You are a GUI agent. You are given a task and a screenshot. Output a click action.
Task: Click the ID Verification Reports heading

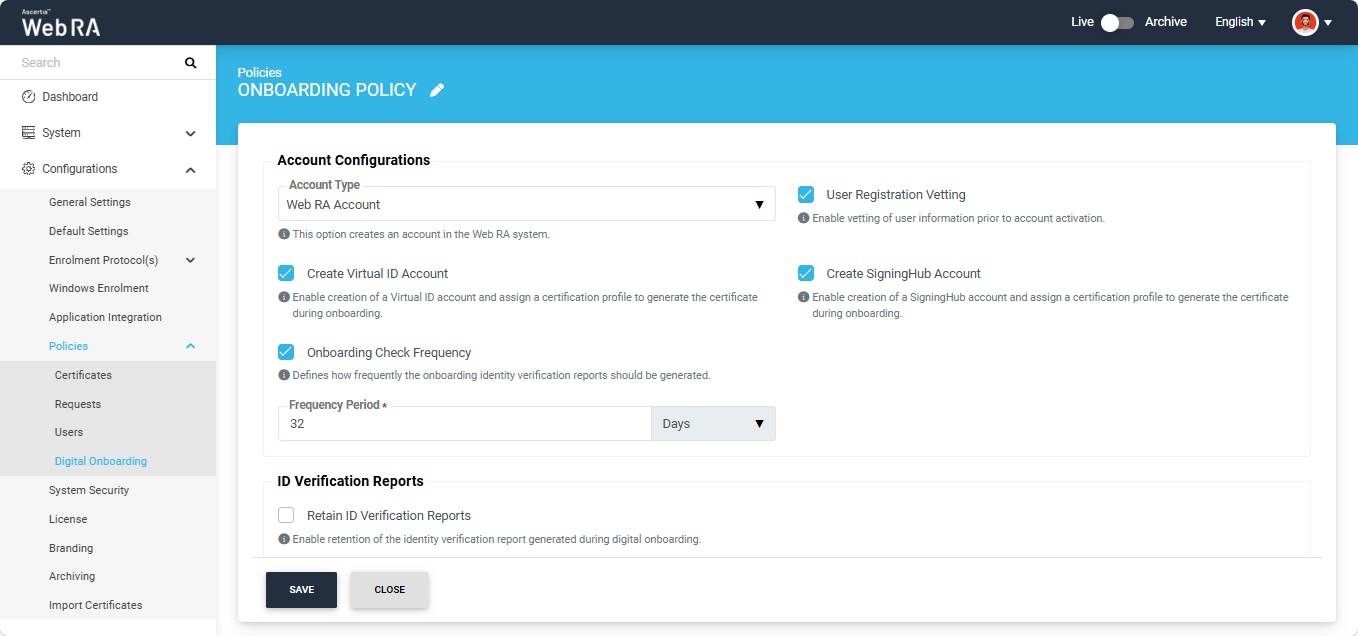coord(350,481)
